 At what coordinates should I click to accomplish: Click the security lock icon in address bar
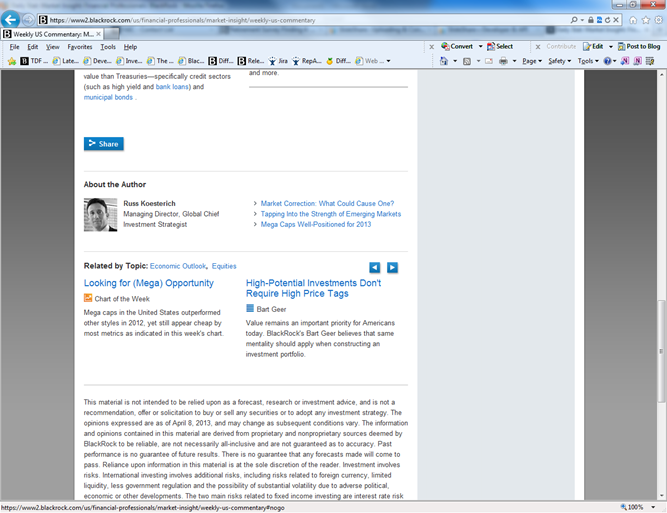pyautogui.click(x=590, y=20)
